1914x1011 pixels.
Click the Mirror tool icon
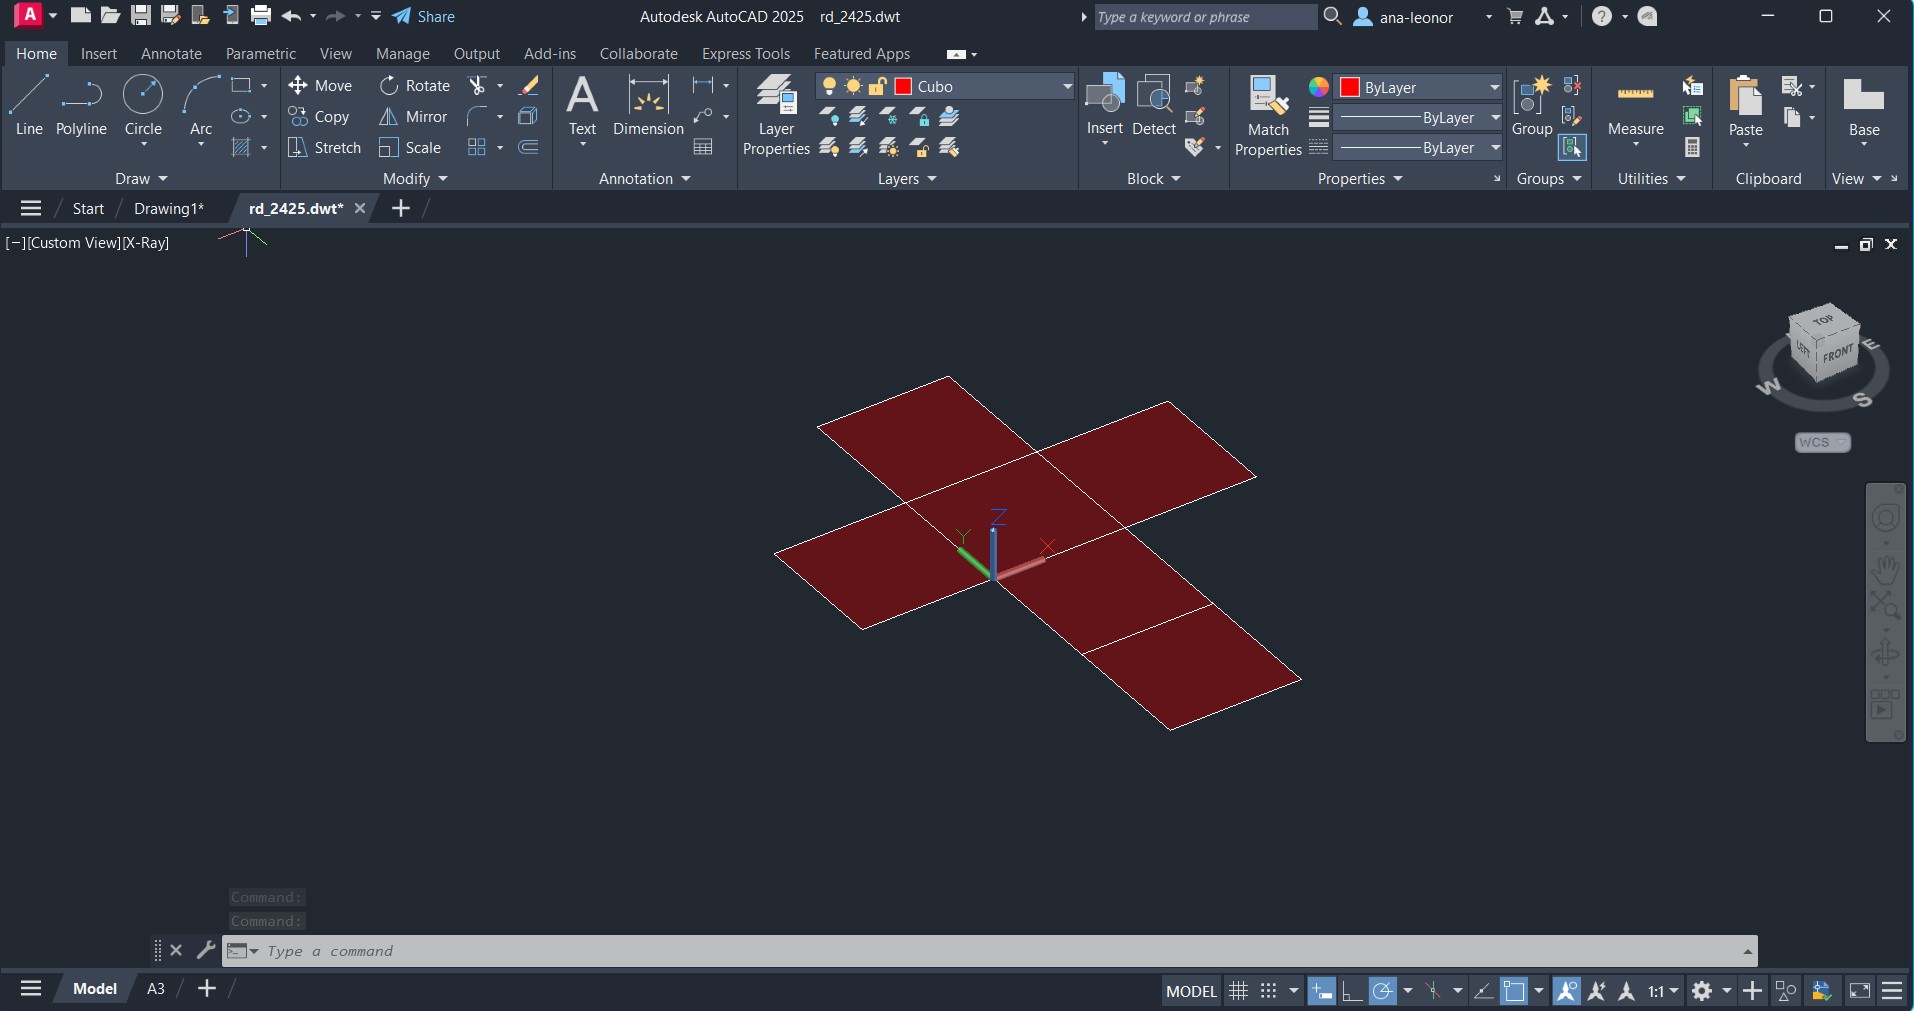pyautogui.click(x=389, y=117)
